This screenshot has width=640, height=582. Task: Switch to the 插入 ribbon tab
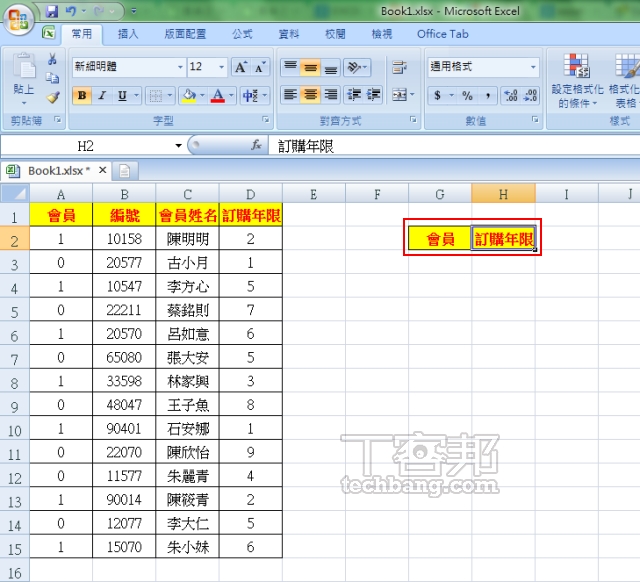pyautogui.click(x=128, y=34)
